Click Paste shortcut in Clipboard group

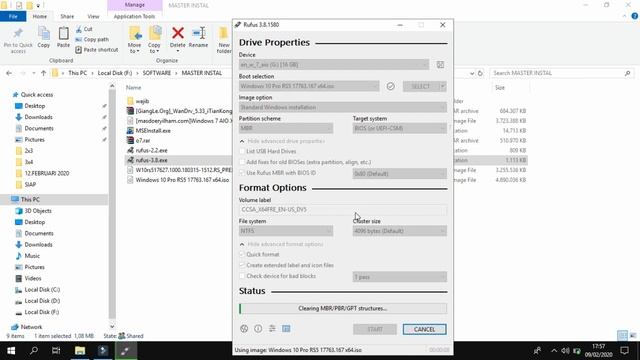click(x=97, y=49)
